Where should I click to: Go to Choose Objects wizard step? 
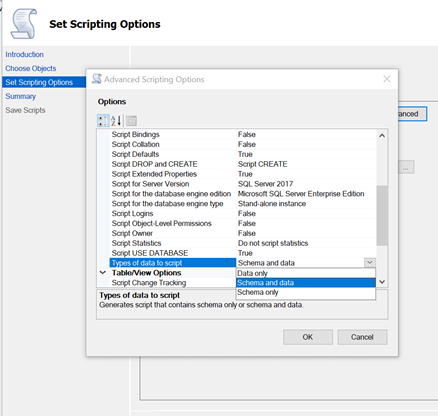[31, 68]
